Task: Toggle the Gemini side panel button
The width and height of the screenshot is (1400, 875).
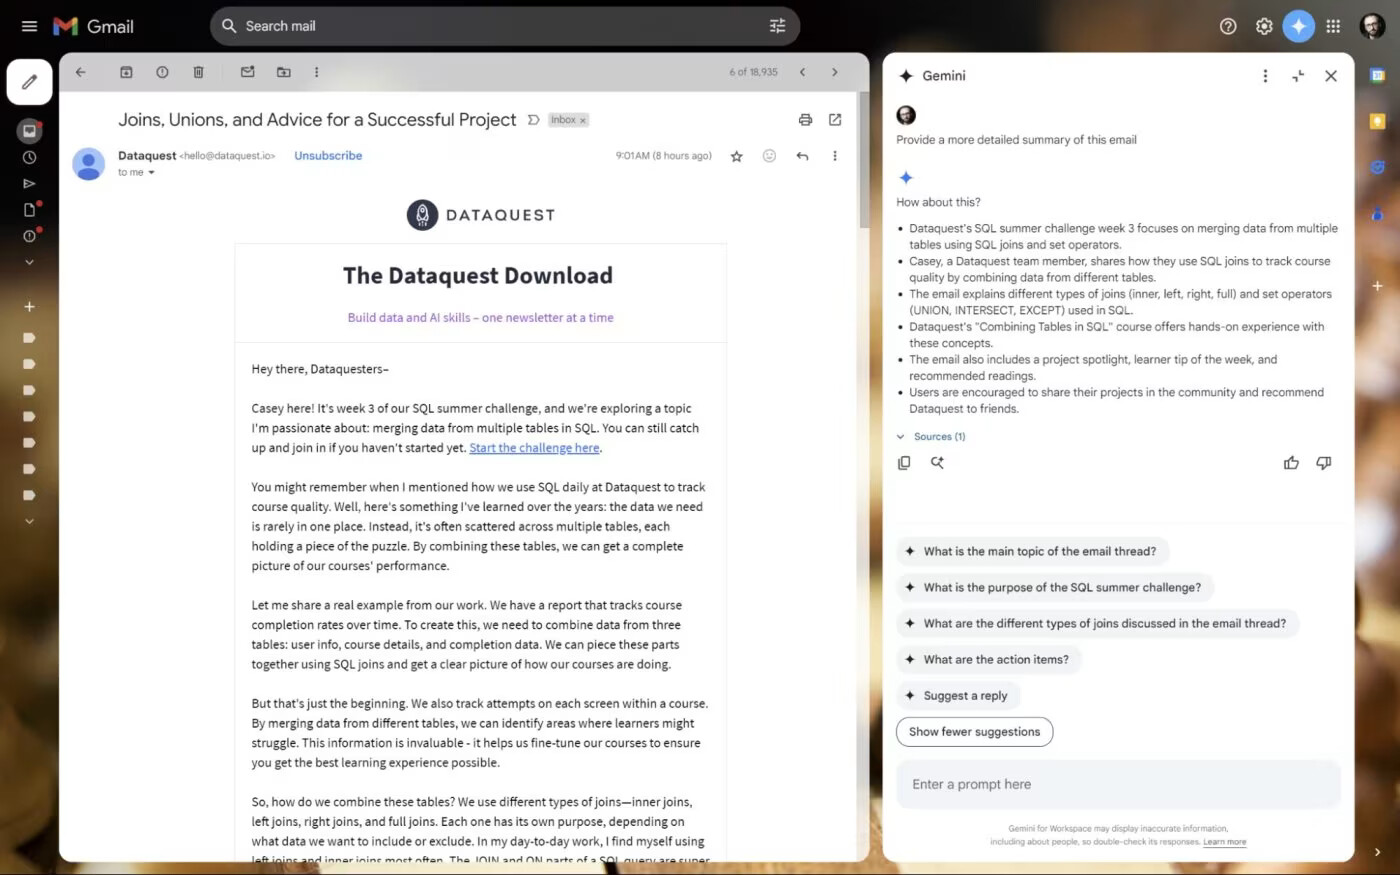Action: click(x=1298, y=26)
